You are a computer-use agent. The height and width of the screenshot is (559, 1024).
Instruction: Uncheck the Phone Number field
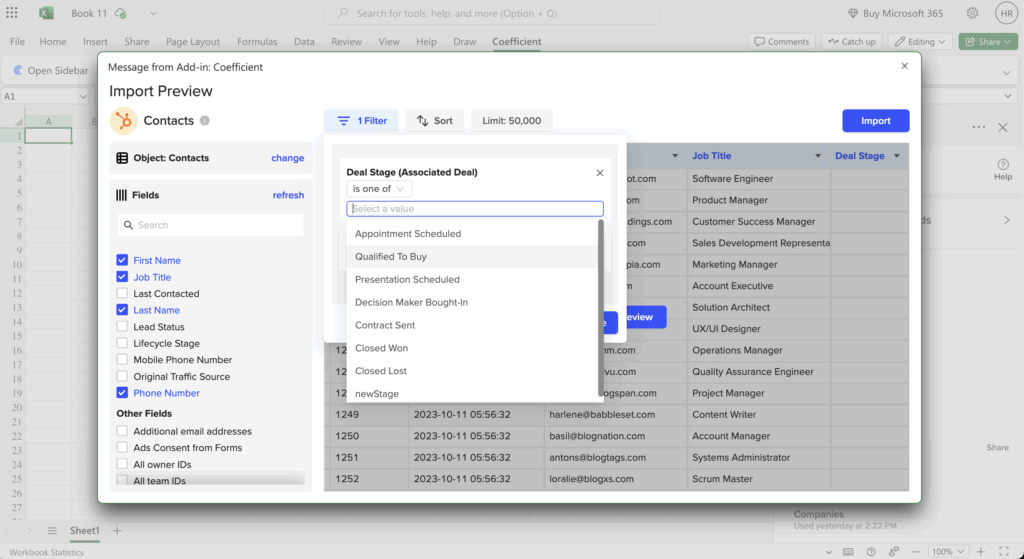click(x=122, y=392)
